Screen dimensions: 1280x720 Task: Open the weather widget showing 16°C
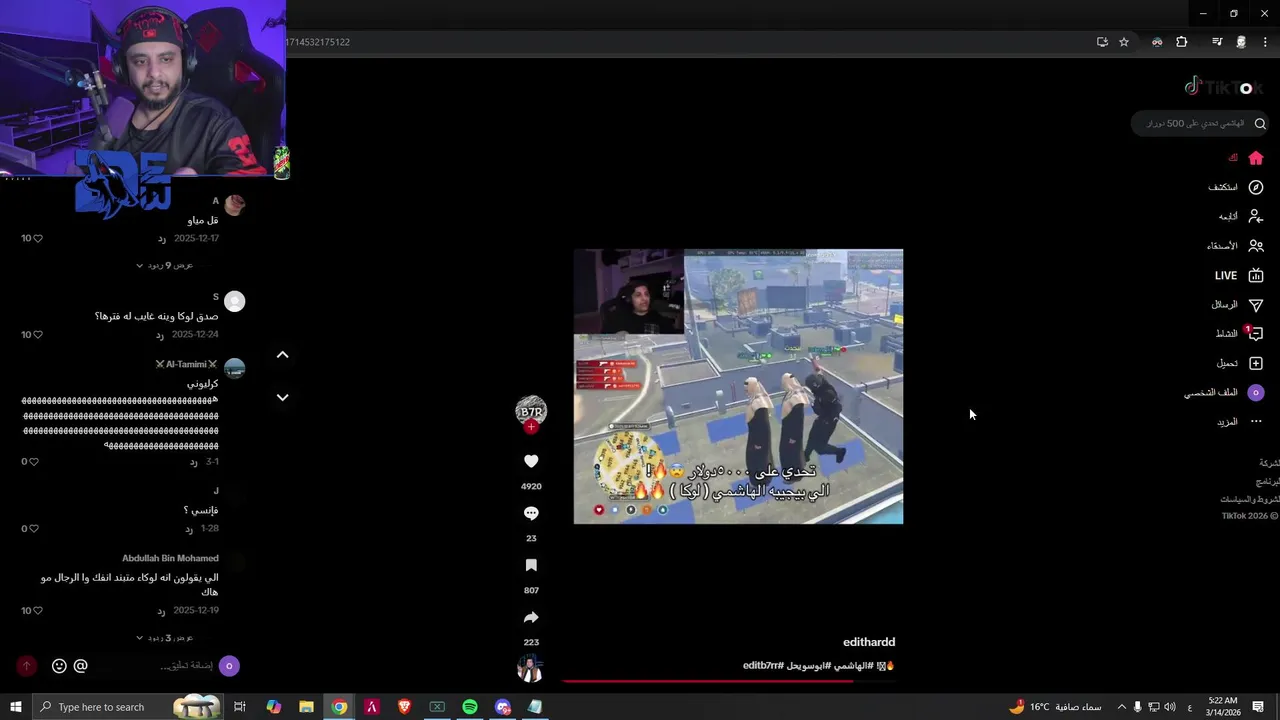click(1055, 707)
